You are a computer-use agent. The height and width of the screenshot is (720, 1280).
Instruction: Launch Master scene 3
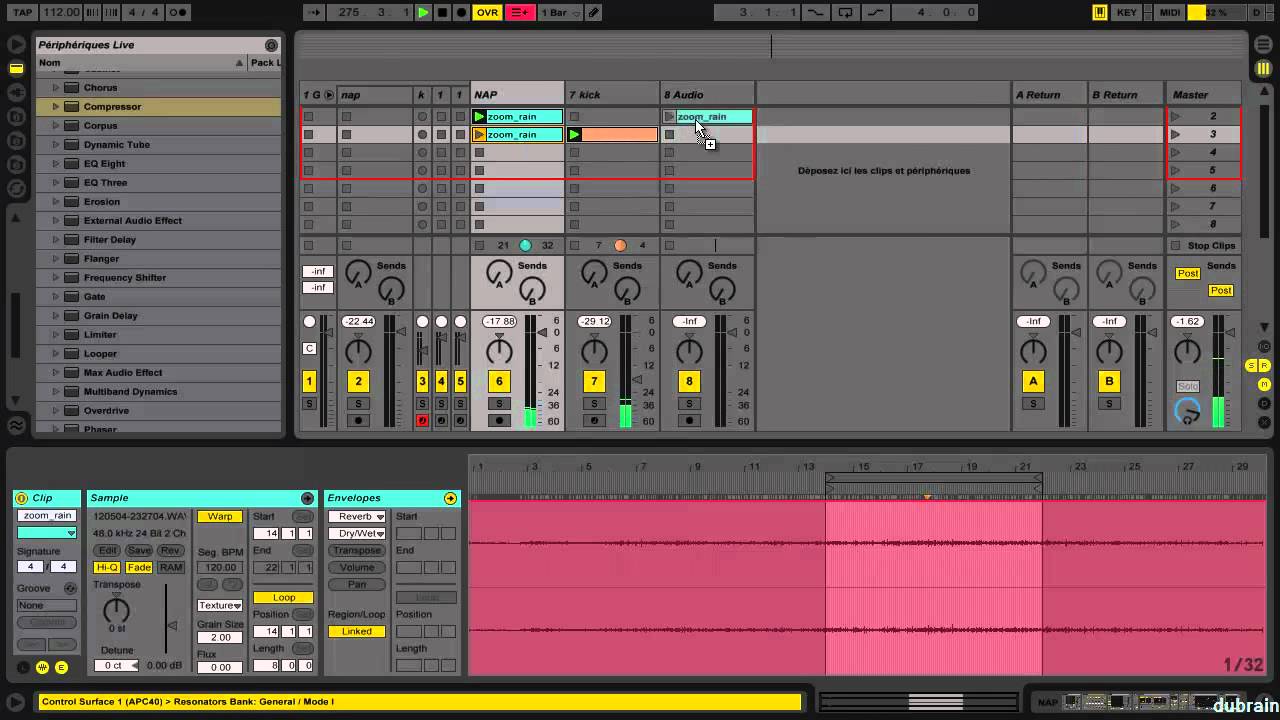pyautogui.click(x=1176, y=134)
